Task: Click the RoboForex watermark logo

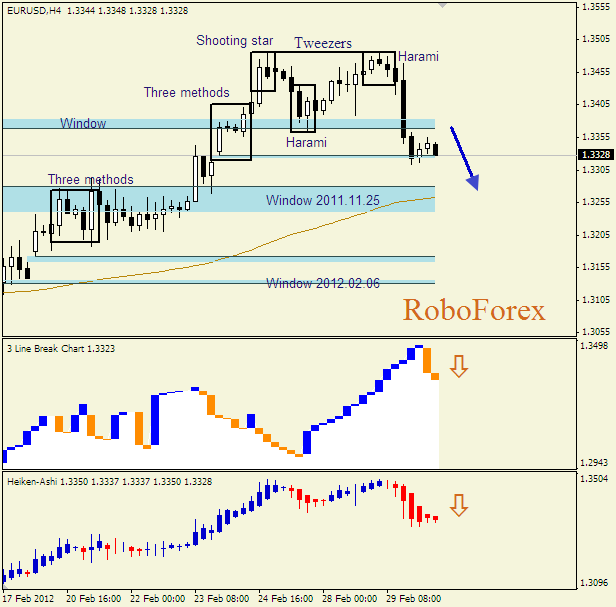Action: tap(474, 310)
